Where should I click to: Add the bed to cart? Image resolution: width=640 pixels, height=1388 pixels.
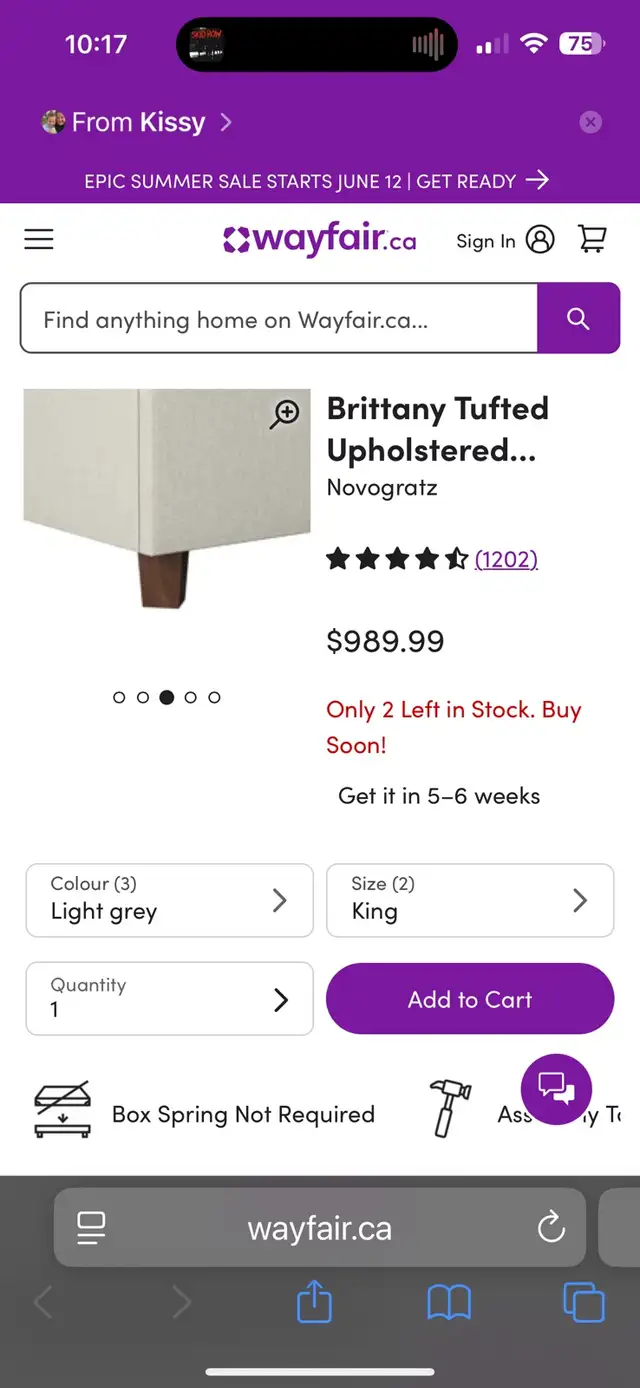[x=470, y=999]
